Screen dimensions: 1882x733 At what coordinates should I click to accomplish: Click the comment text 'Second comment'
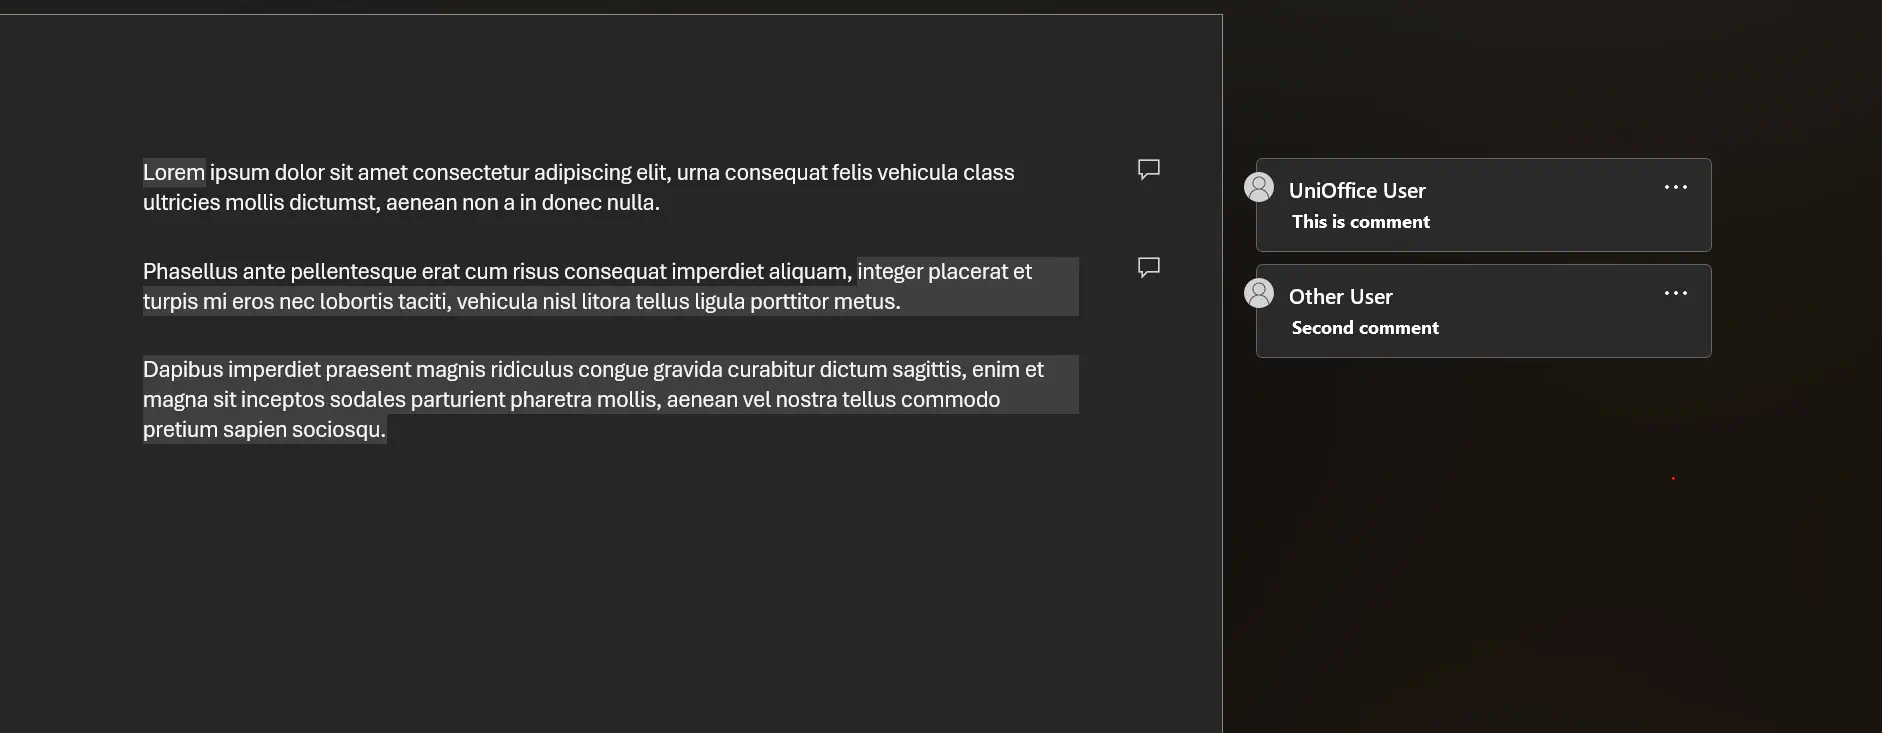[1365, 328]
